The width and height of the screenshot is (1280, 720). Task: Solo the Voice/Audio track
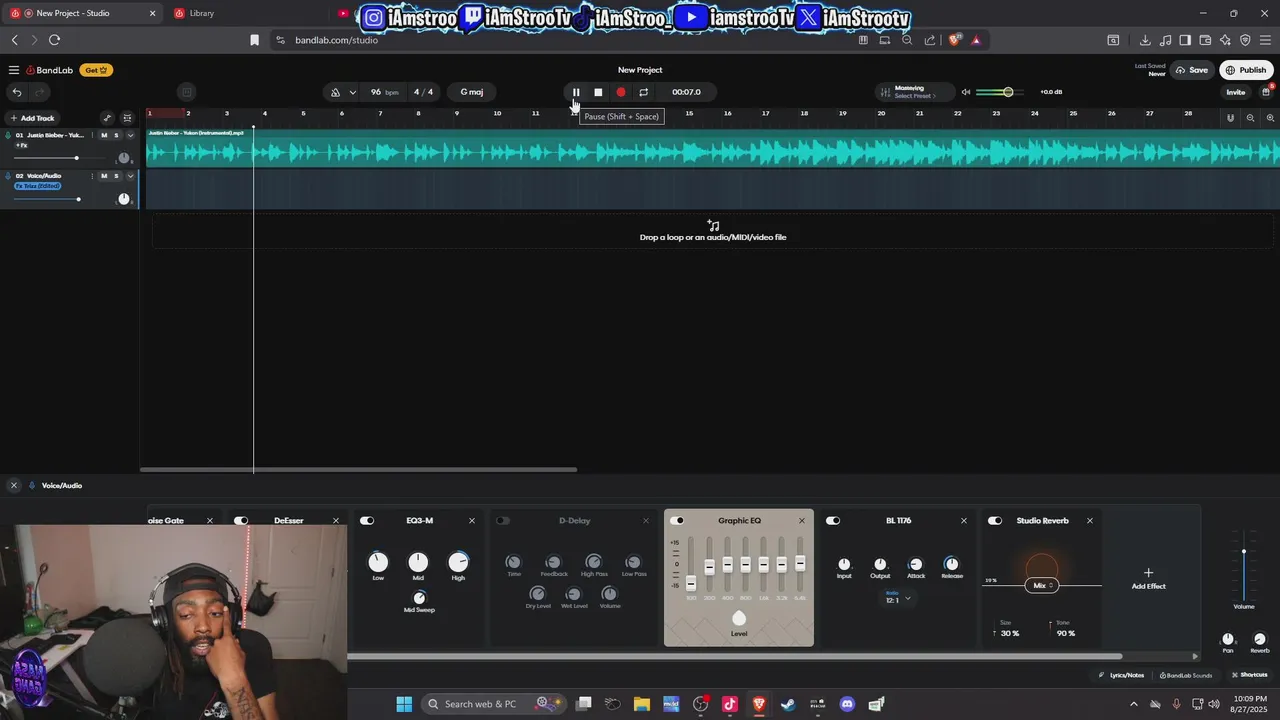pos(116,176)
